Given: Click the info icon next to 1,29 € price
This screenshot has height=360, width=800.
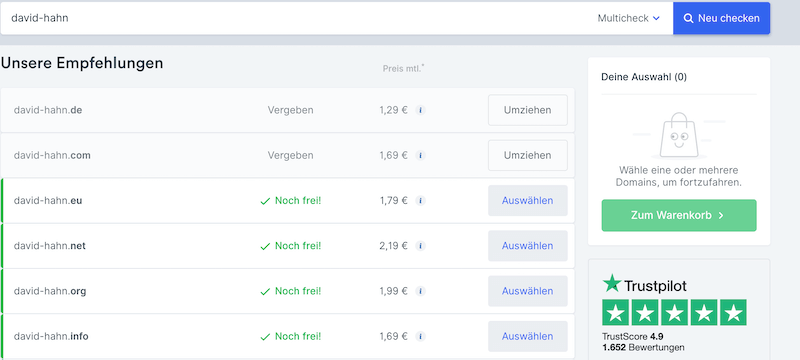Looking at the screenshot, I should [420, 110].
